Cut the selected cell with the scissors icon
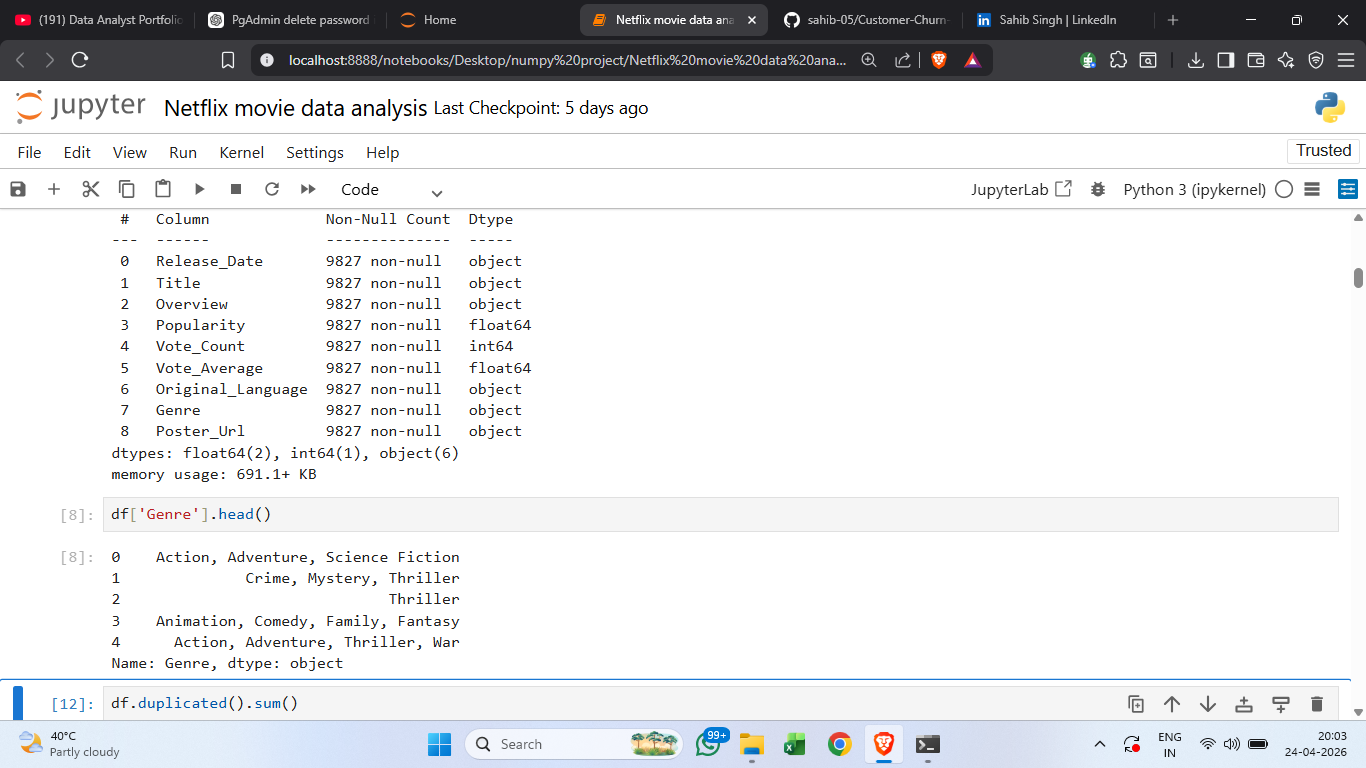The height and width of the screenshot is (768, 1366). tap(91, 189)
